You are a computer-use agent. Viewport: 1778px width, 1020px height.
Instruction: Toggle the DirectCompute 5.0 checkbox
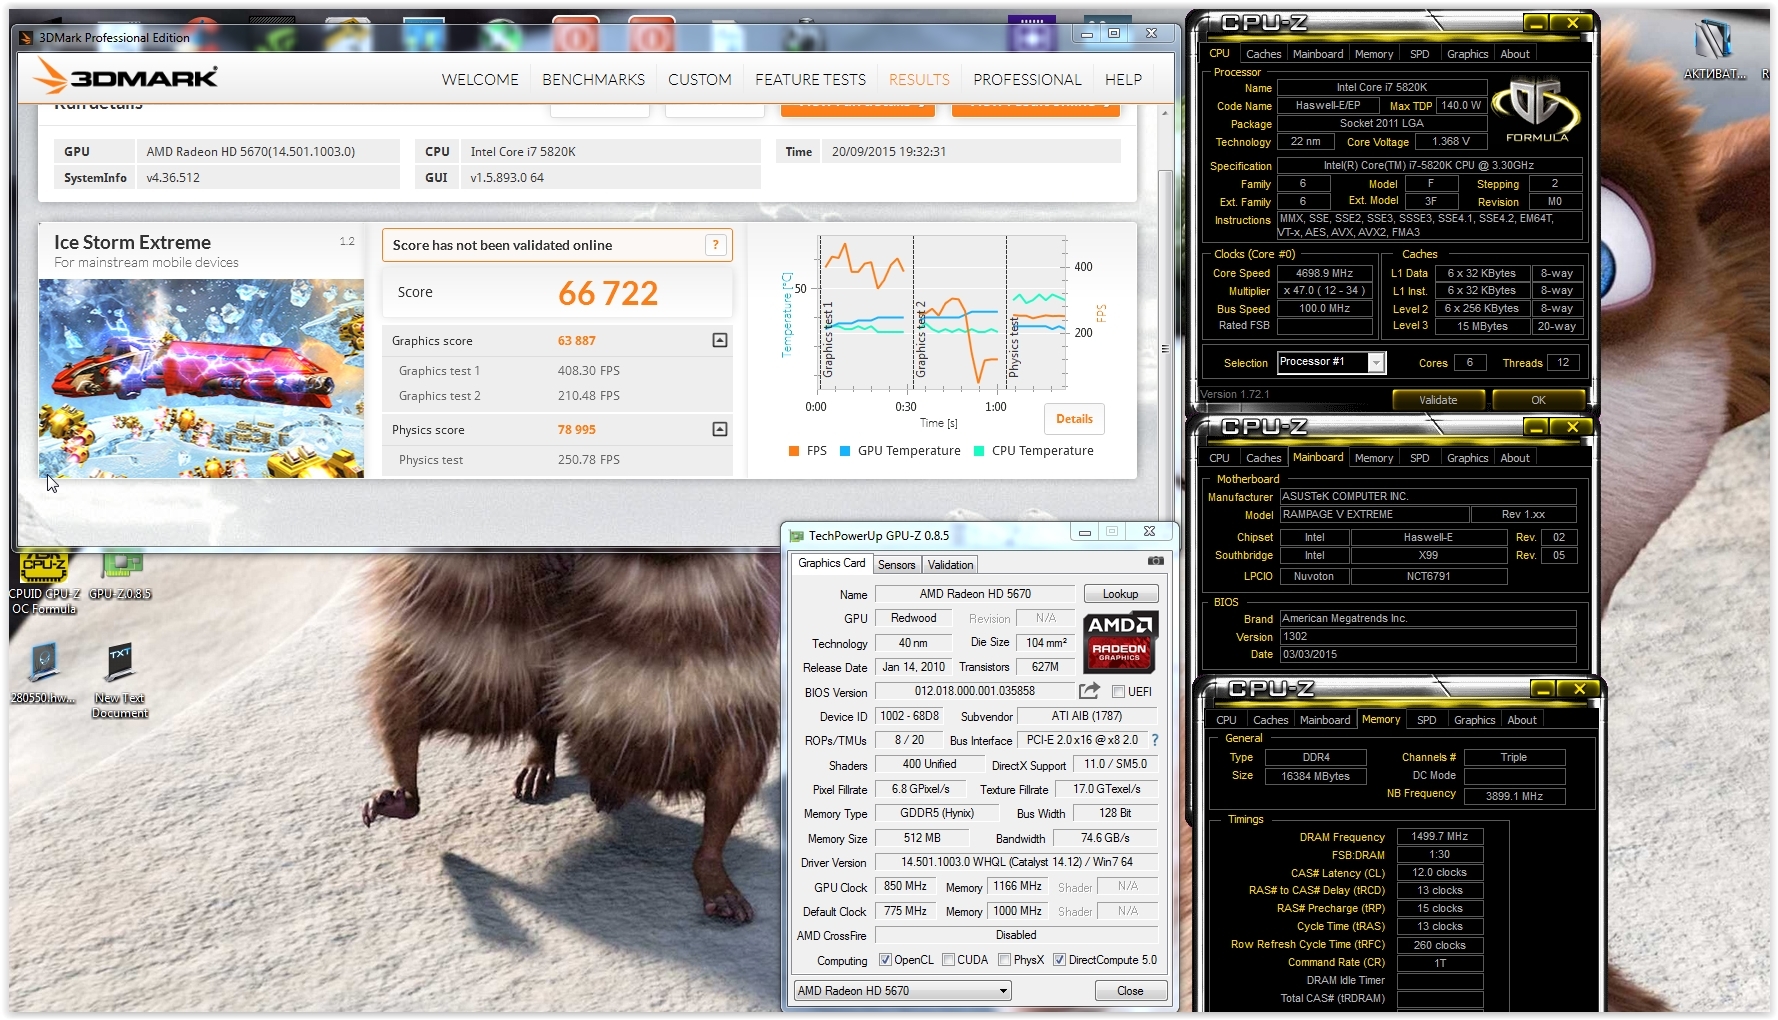pyautogui.click(x=1059, y=960)
